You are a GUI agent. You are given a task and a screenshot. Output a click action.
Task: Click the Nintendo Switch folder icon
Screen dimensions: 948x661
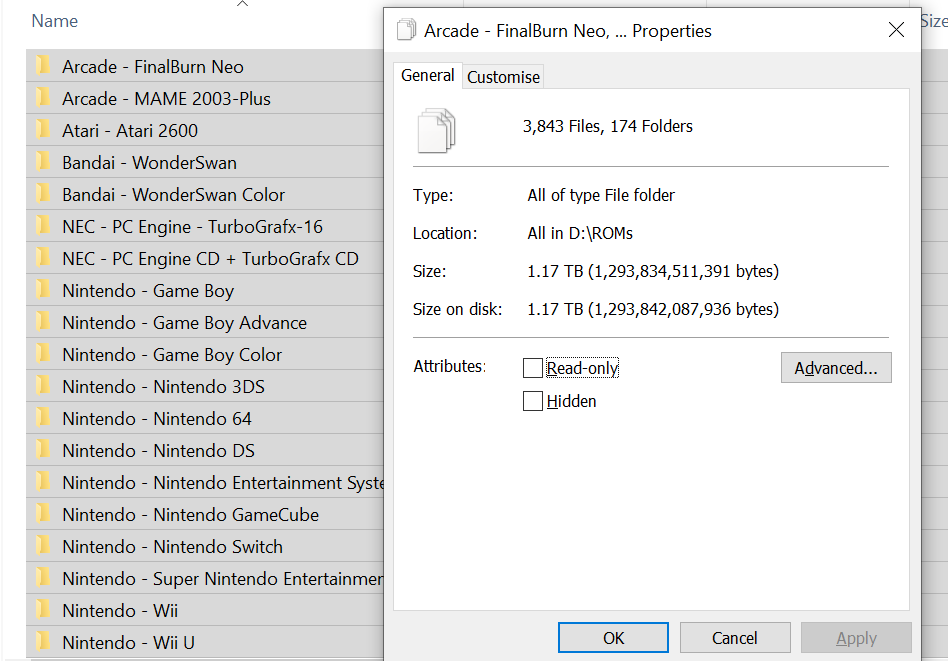[x=43, y=545]
